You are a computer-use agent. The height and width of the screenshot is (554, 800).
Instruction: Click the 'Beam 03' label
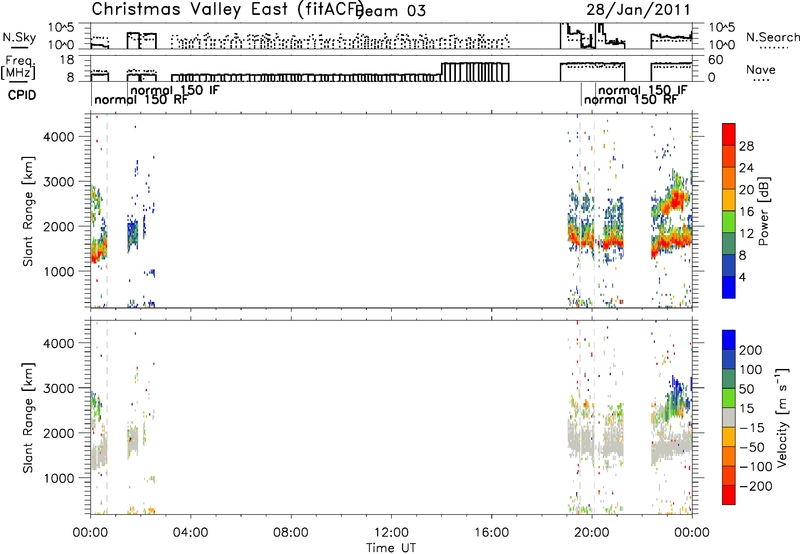click(x=391, y=11)
